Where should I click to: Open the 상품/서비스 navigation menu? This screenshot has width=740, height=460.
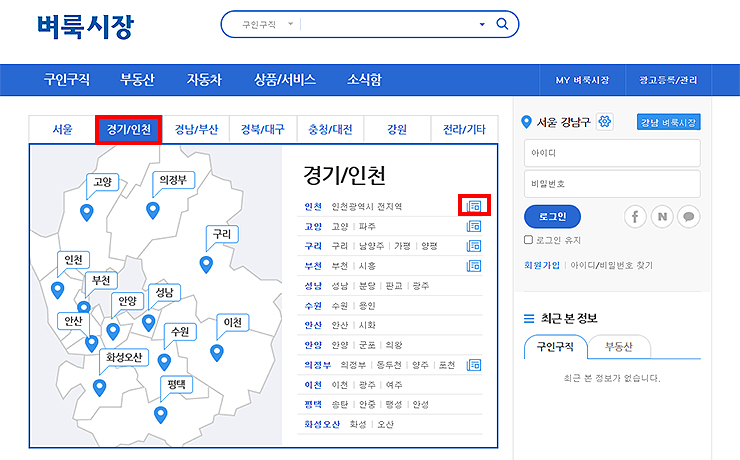pyautogui.click(x=285, y=79)
